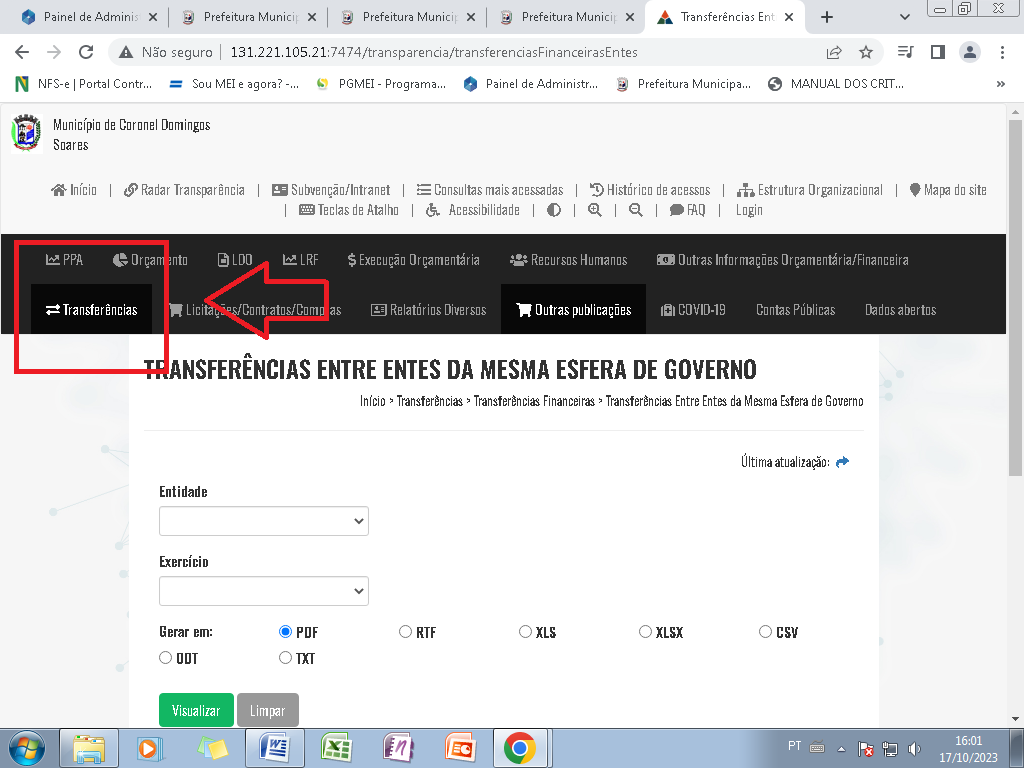Click the taskbar clock showing 16:01

point(968,741)
